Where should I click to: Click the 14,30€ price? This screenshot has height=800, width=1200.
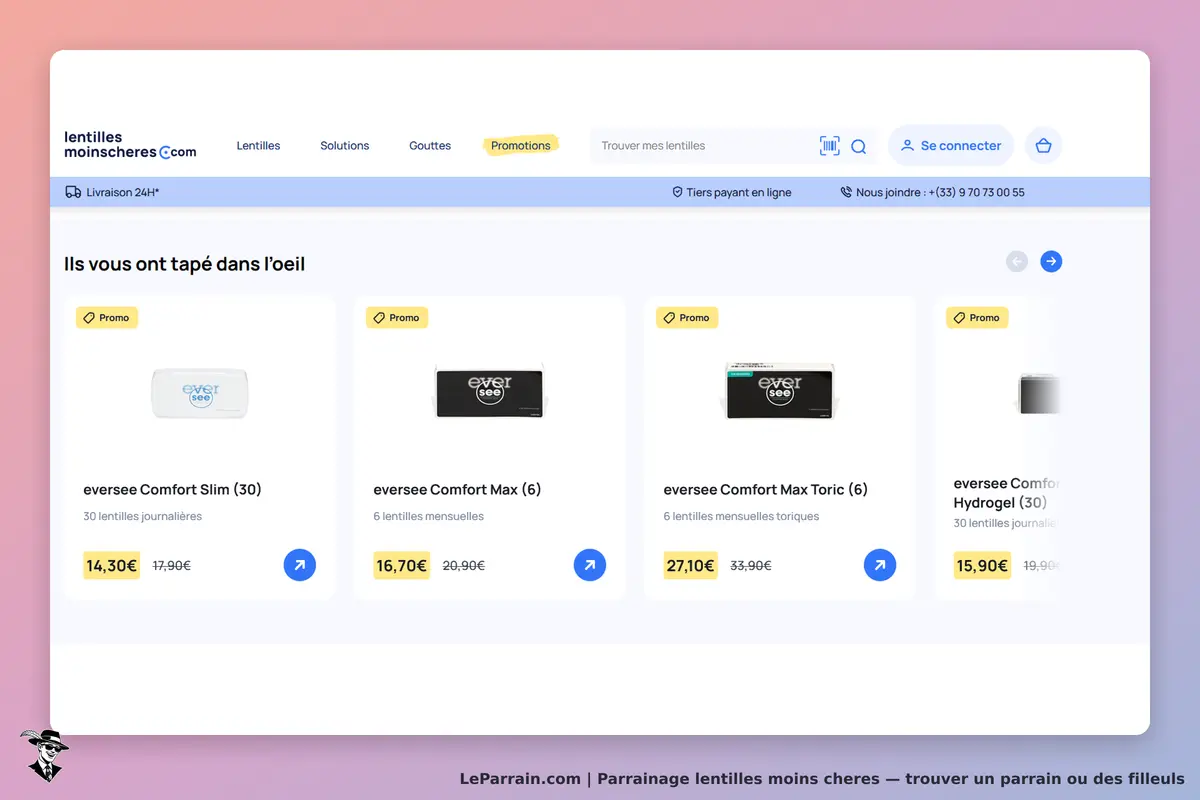(x=111, y=566)
